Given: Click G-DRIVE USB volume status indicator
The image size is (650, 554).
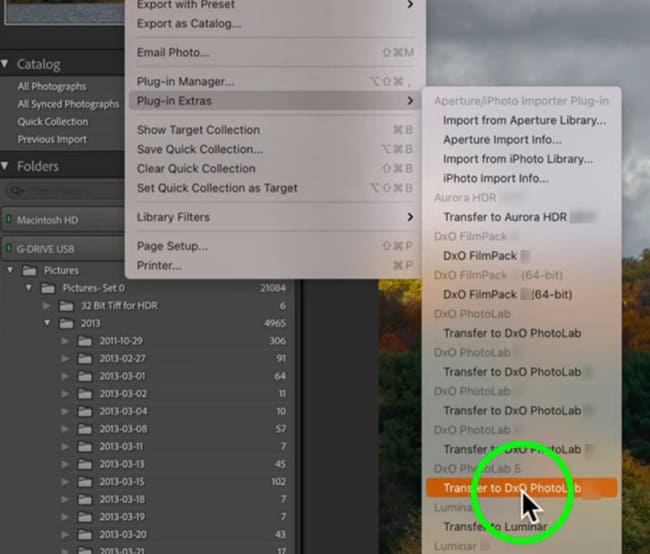Looking at the screenshot, I should click(9, 248).
